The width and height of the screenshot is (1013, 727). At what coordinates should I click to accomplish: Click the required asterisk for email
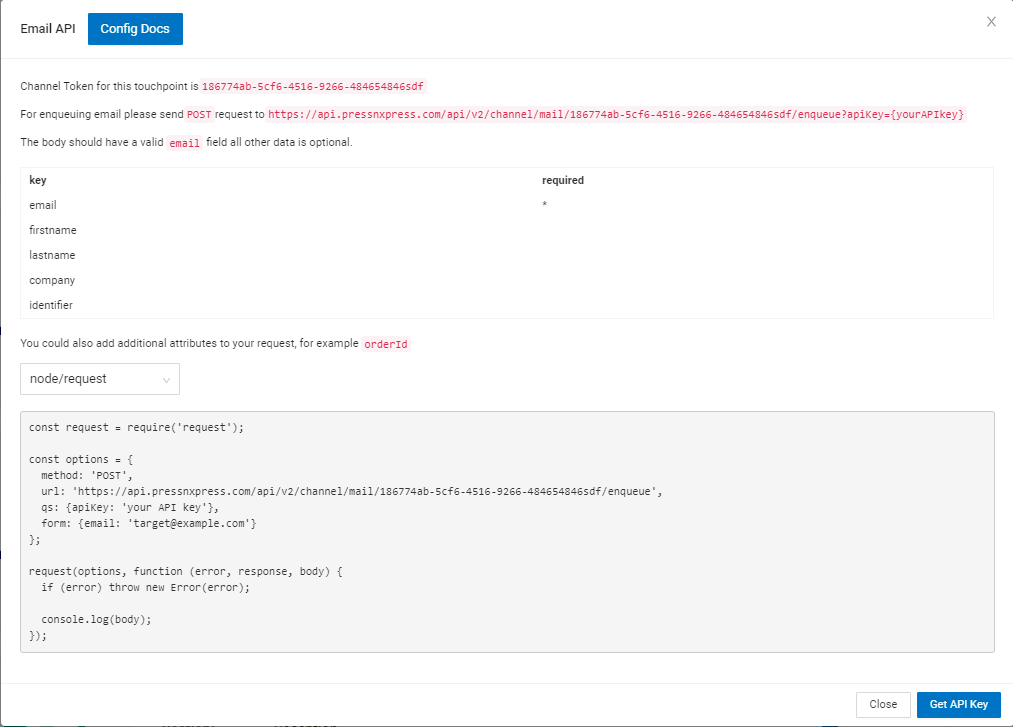[x=545, y=206]
